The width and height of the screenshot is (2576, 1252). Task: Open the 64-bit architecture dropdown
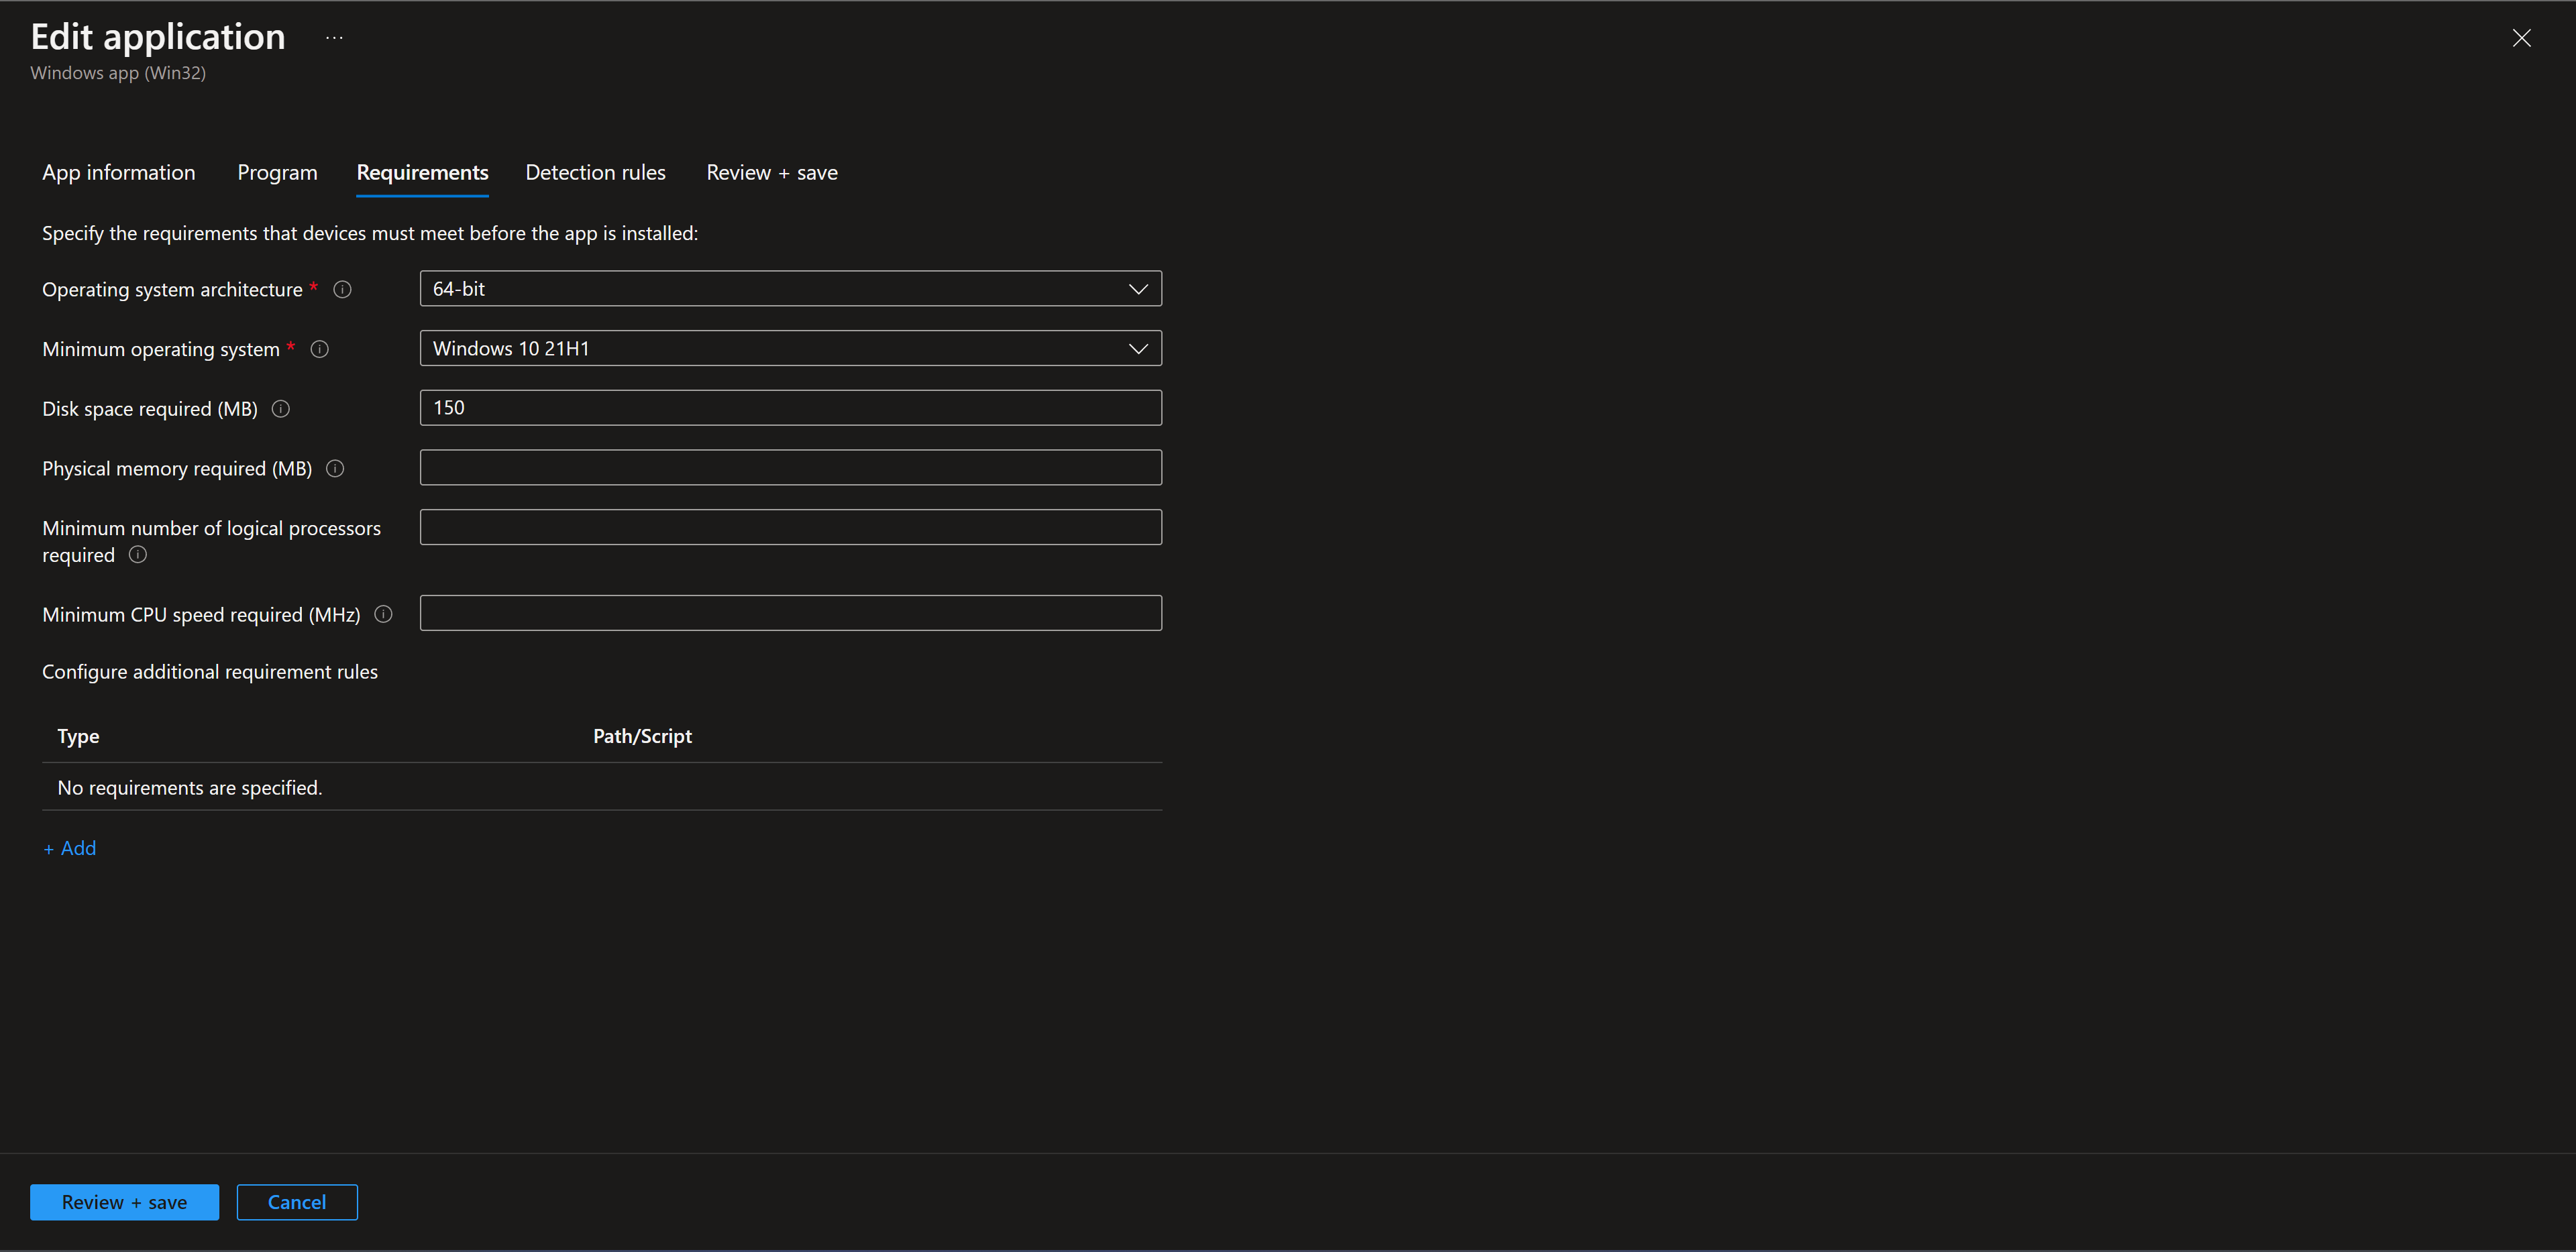pos(791,289)
